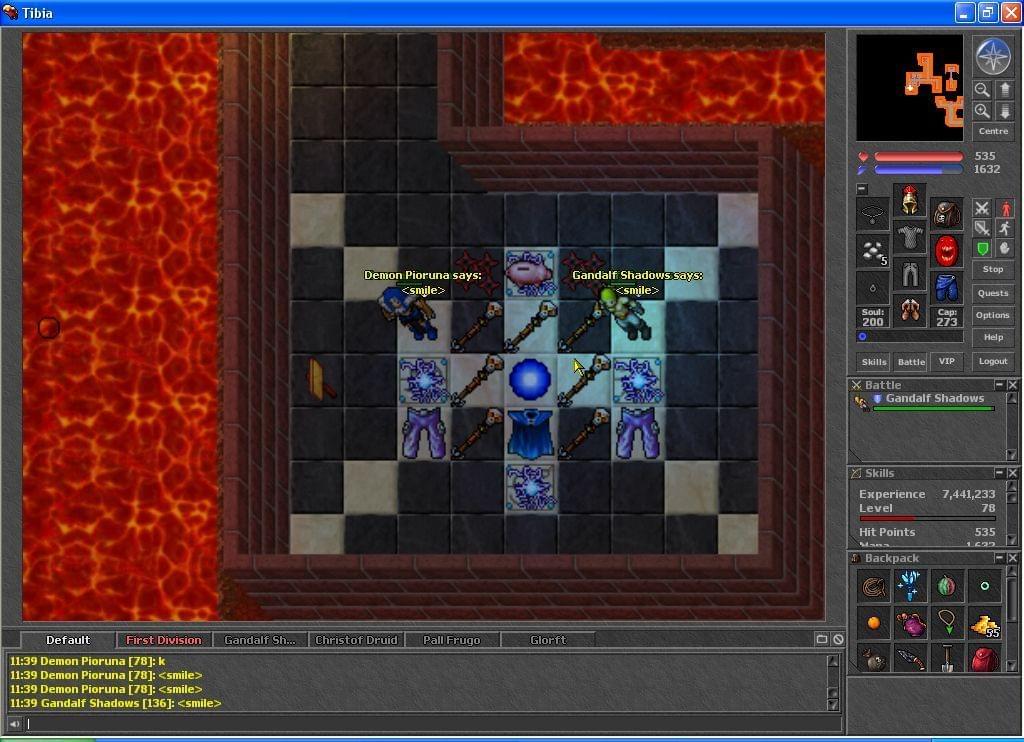This screenshot has width=1024, height=742.
Task: Select the green-gem amulet in backpack
Action: [946, 623]
